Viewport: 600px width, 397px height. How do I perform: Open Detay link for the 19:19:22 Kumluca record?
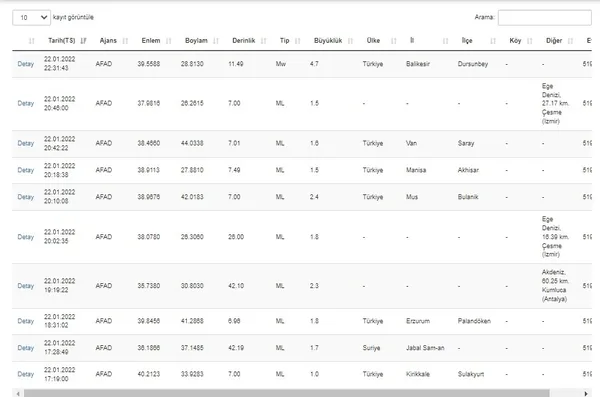pos(26,286)
